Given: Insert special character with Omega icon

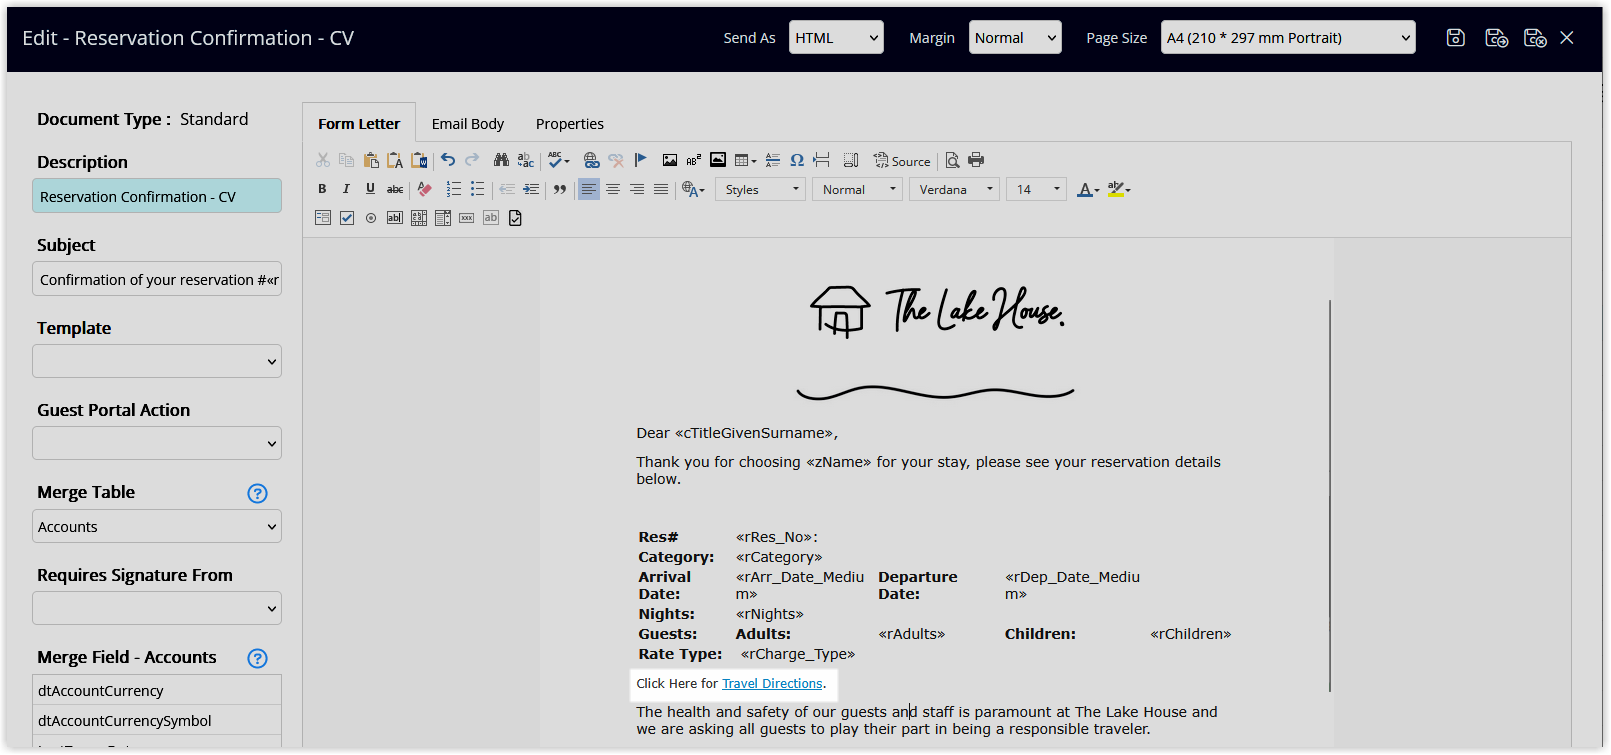Looking at the screenshot, I should click(x=797, y=160).
